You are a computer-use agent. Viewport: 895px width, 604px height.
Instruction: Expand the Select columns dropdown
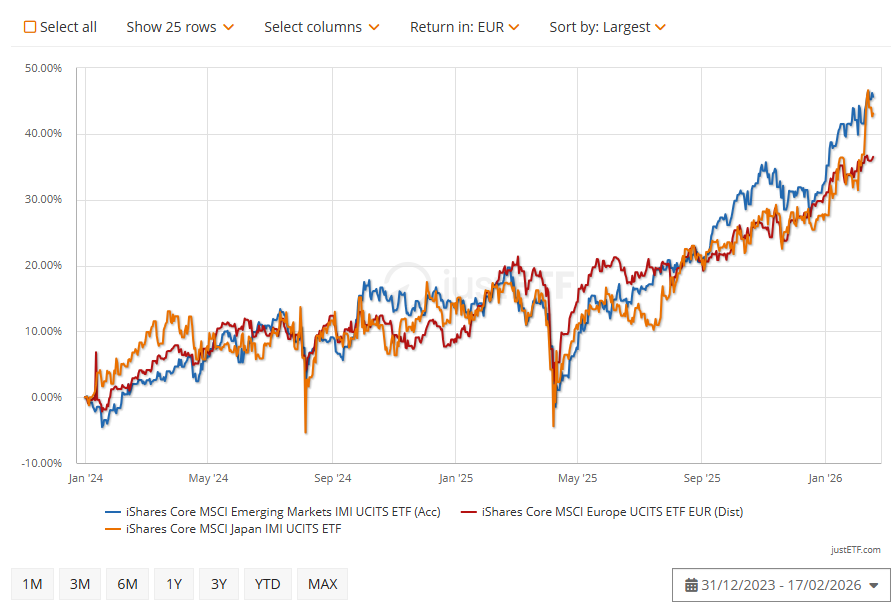321,27
